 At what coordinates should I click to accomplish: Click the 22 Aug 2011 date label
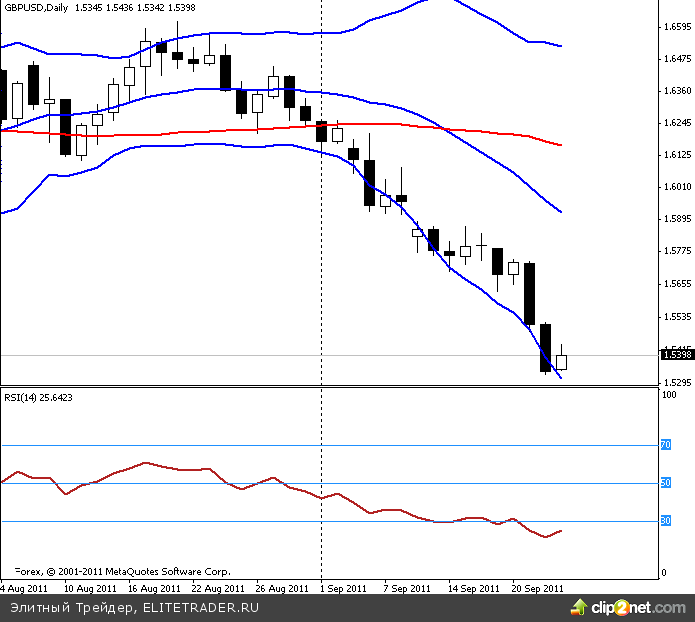[x=219, y=588]
